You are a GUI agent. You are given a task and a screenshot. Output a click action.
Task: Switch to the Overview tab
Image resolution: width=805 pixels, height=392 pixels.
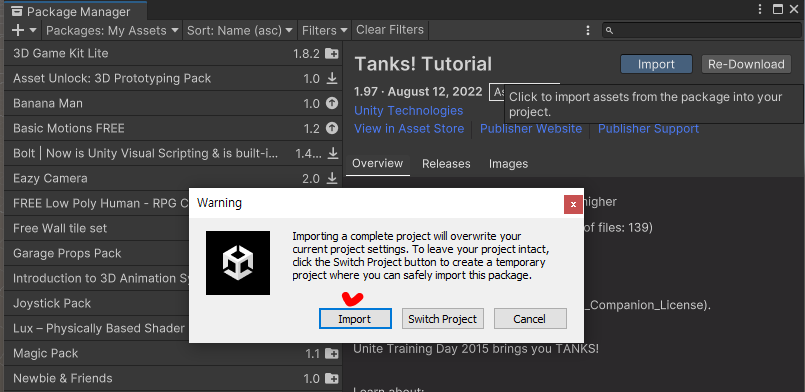(x=377, y=164)
